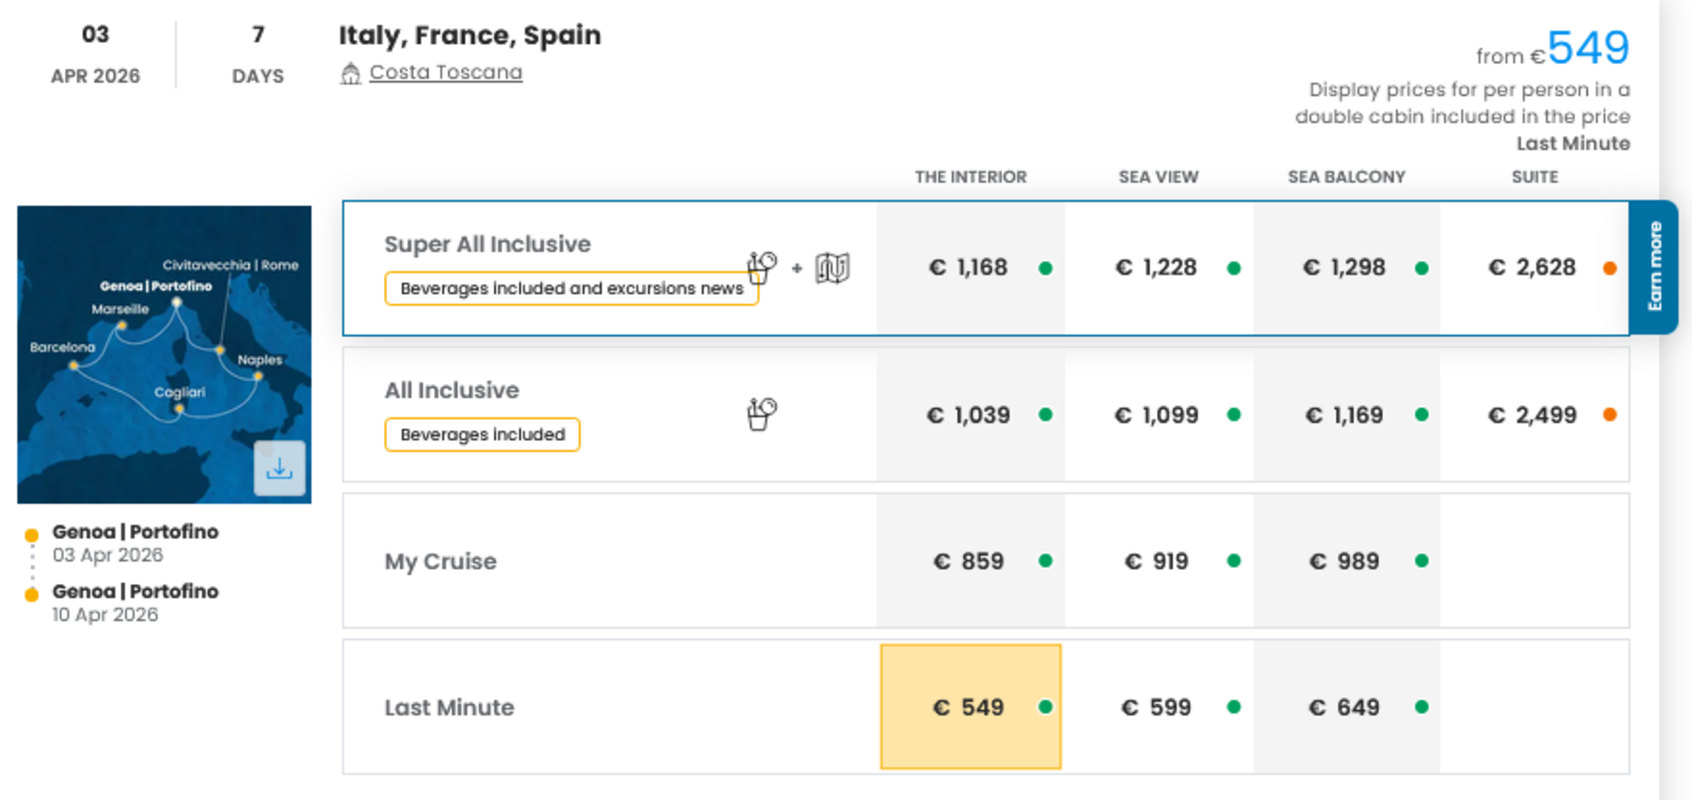Download the itinerary map image

click(x=279, y=468)
